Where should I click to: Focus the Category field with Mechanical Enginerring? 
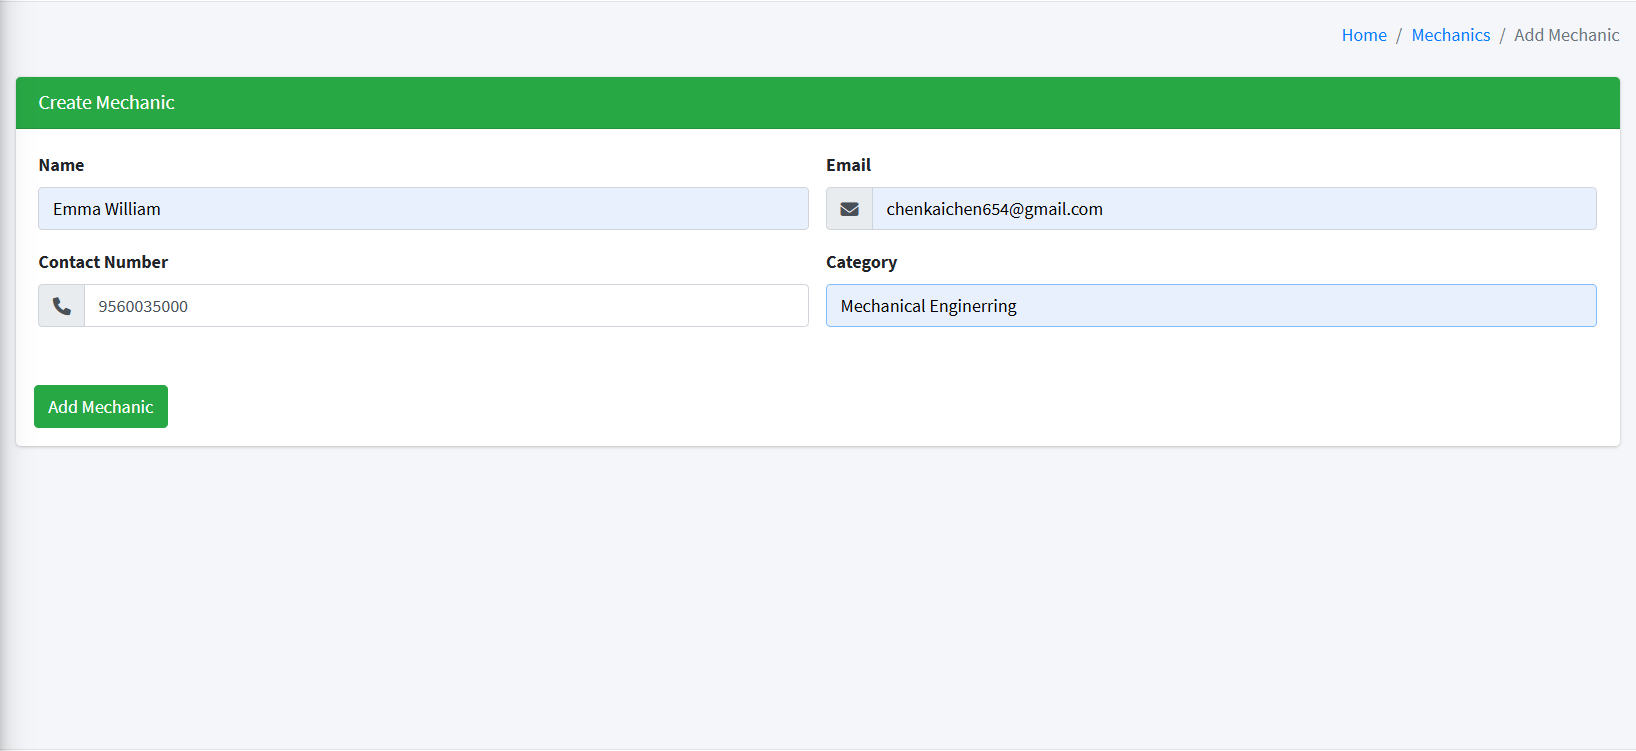point(1210,306)
